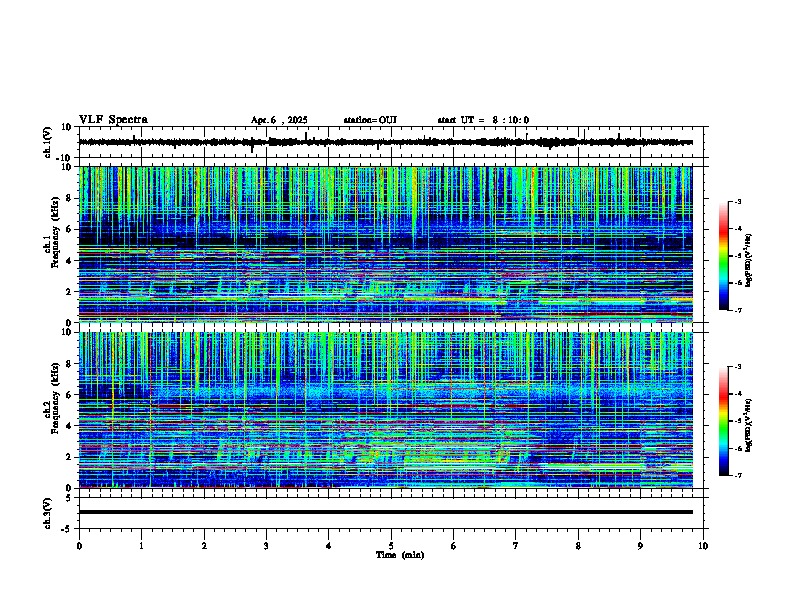Click inside the ch.1 spectrogram plot
792x612 pixels.
pyautogui.click(x=385, y=244)
